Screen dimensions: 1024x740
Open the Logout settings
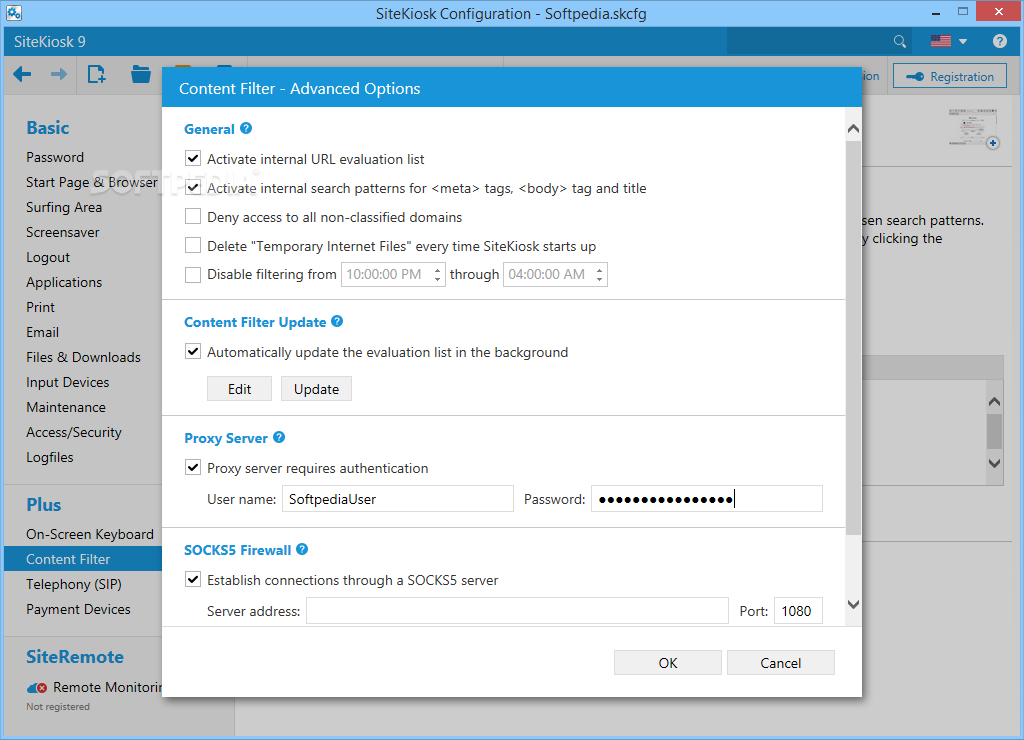(48, 257)
